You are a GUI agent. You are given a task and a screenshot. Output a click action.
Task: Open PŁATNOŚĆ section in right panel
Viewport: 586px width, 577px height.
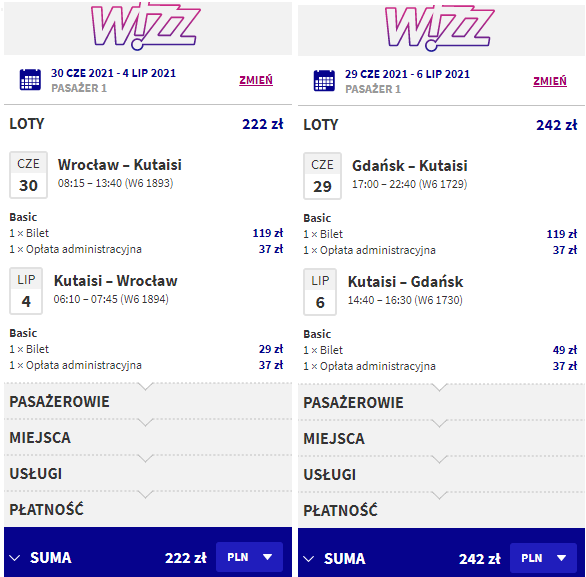[441, 510]
